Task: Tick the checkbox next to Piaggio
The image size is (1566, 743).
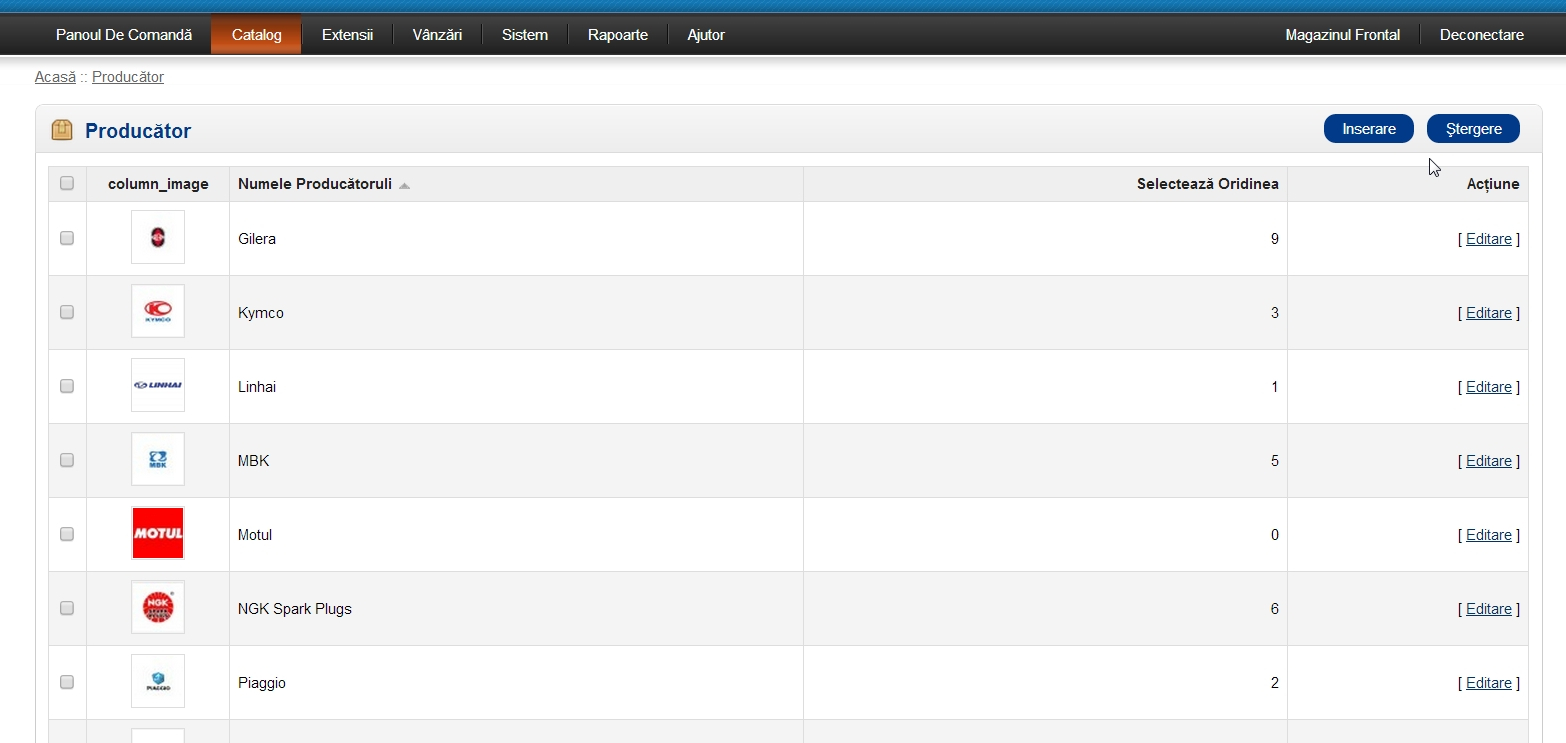Action: pos(67,682)
